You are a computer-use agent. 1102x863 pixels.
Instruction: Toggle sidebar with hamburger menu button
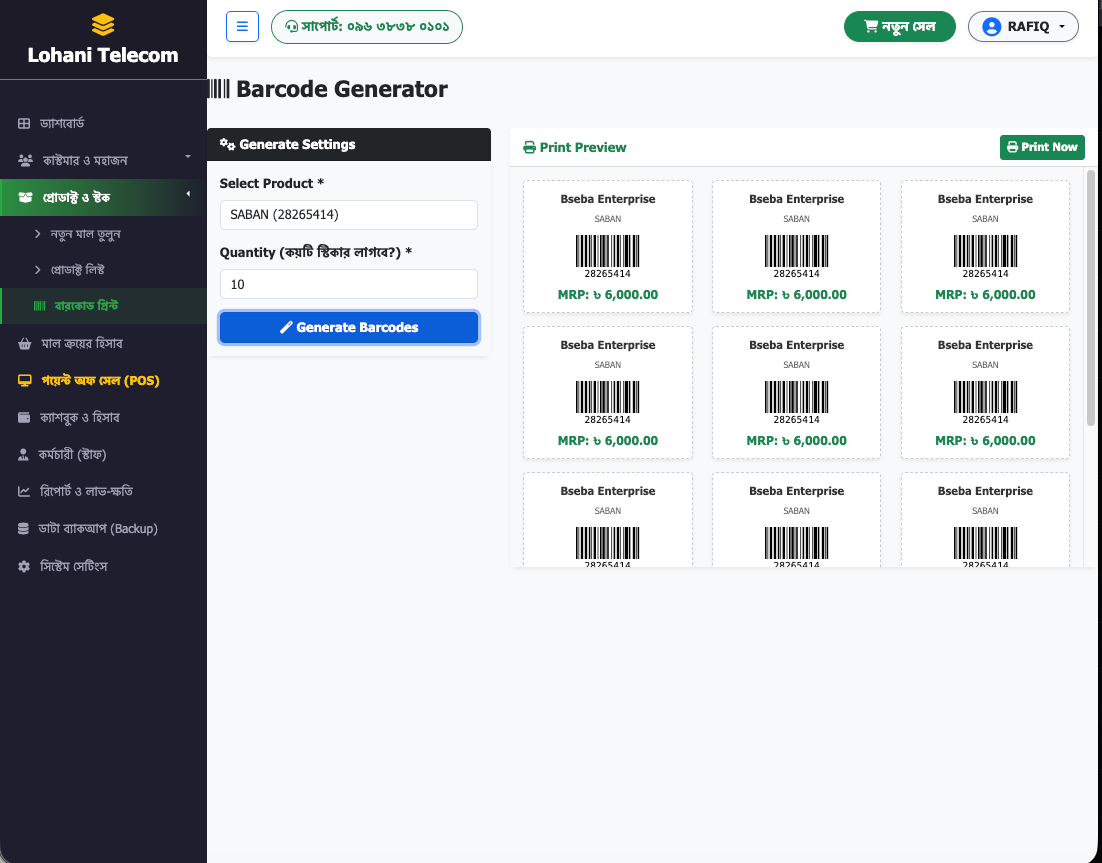(242, 27)
